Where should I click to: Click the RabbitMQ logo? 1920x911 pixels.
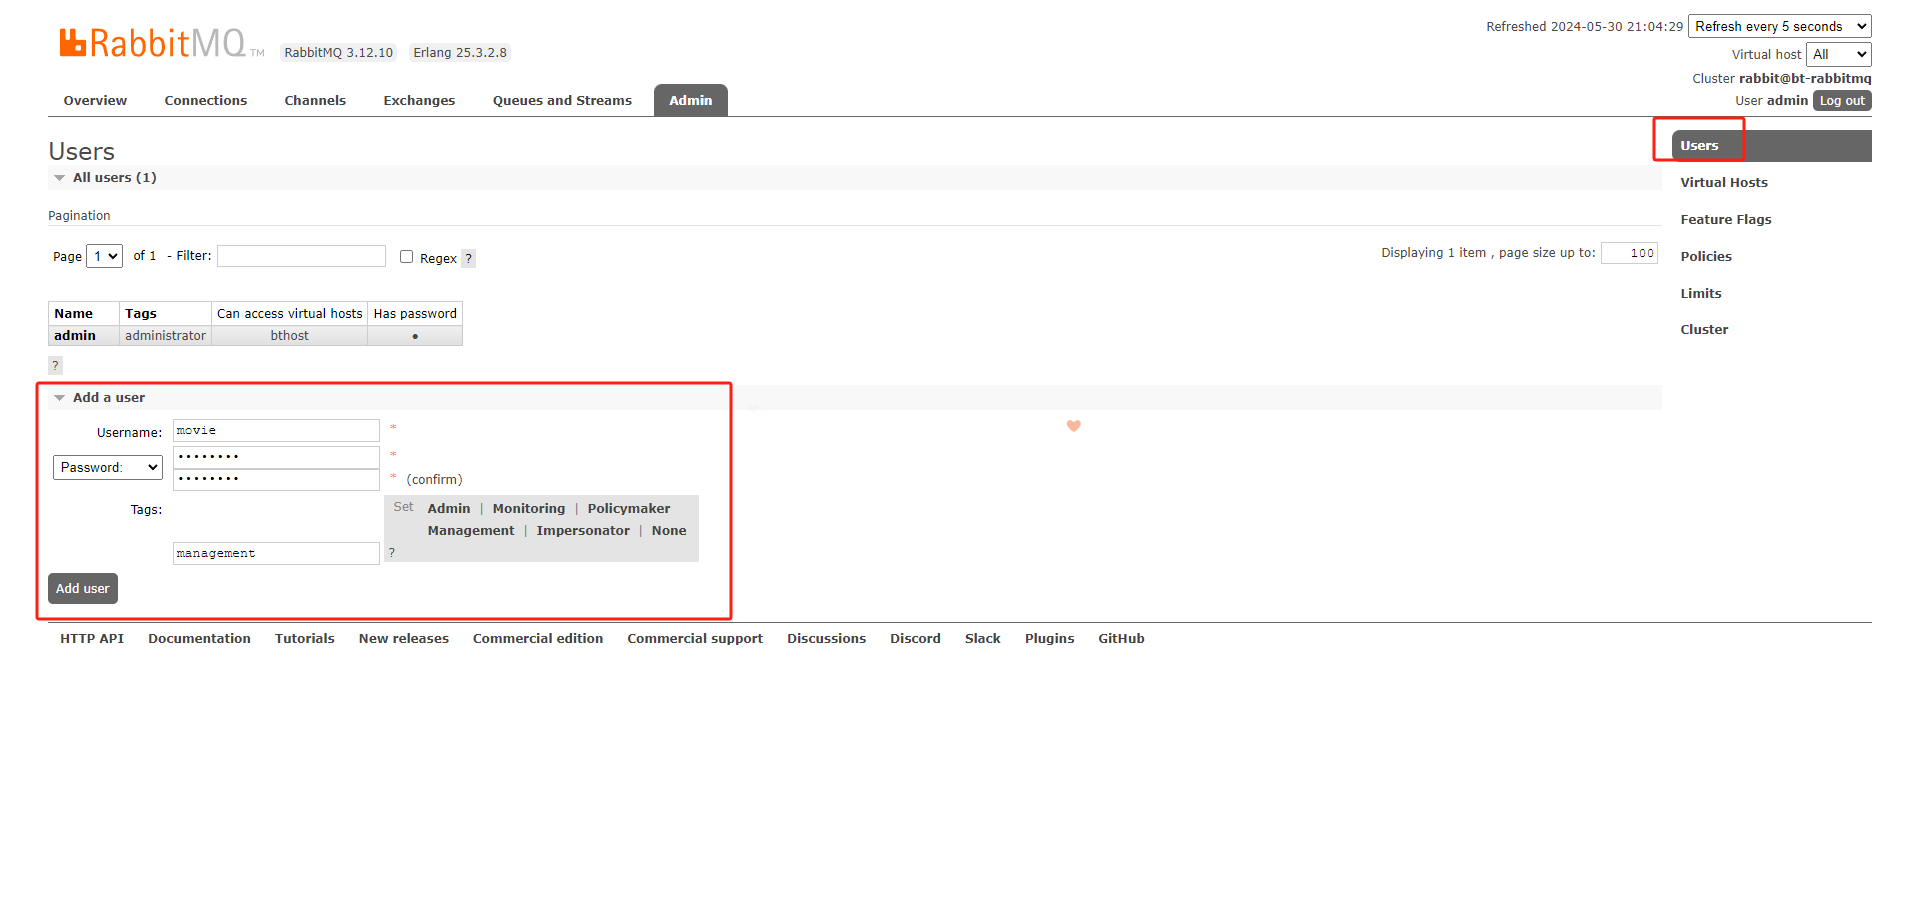152,43
